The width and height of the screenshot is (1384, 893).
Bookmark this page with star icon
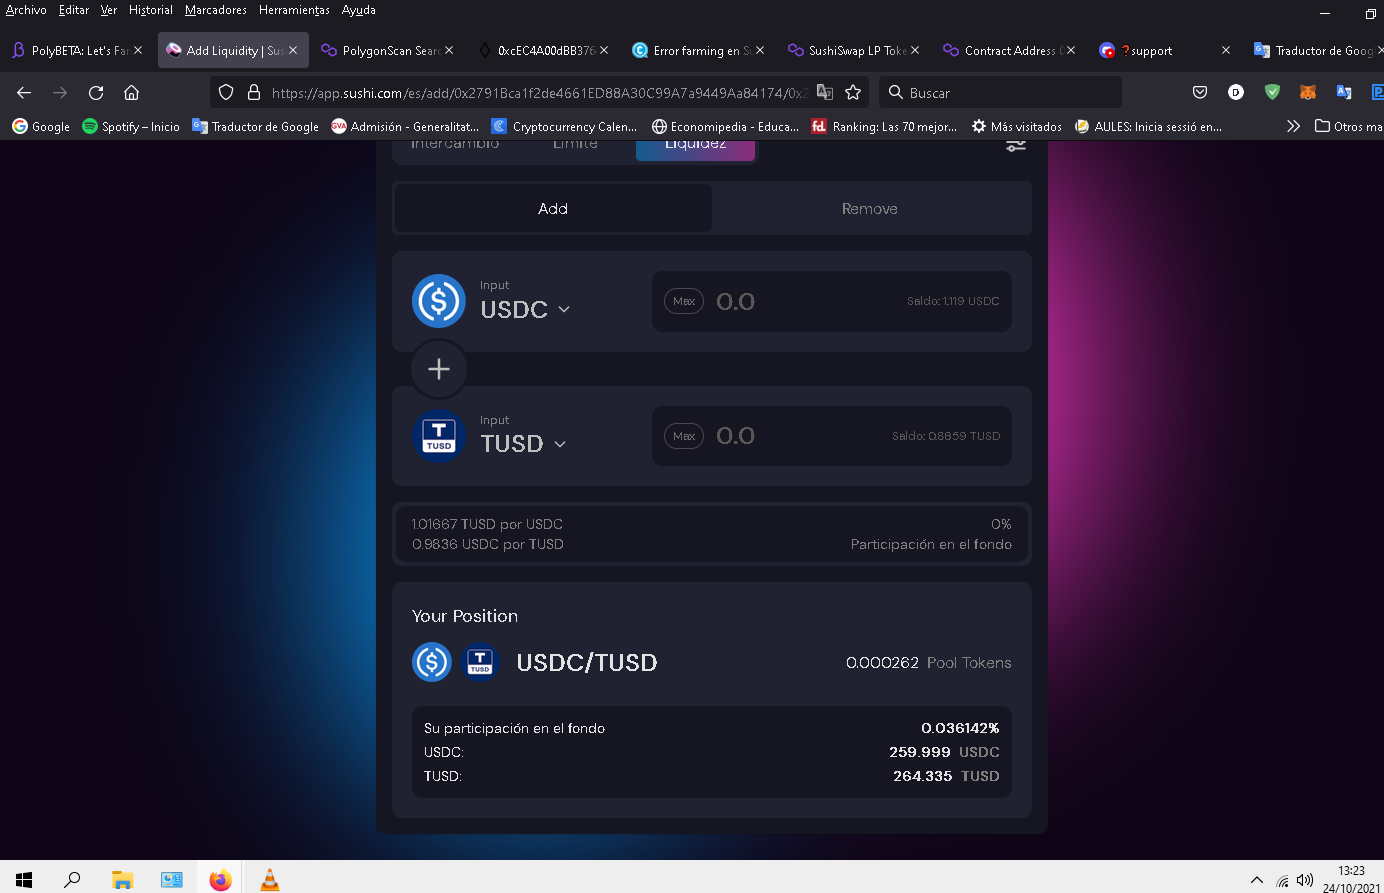(x=853, y=92)
